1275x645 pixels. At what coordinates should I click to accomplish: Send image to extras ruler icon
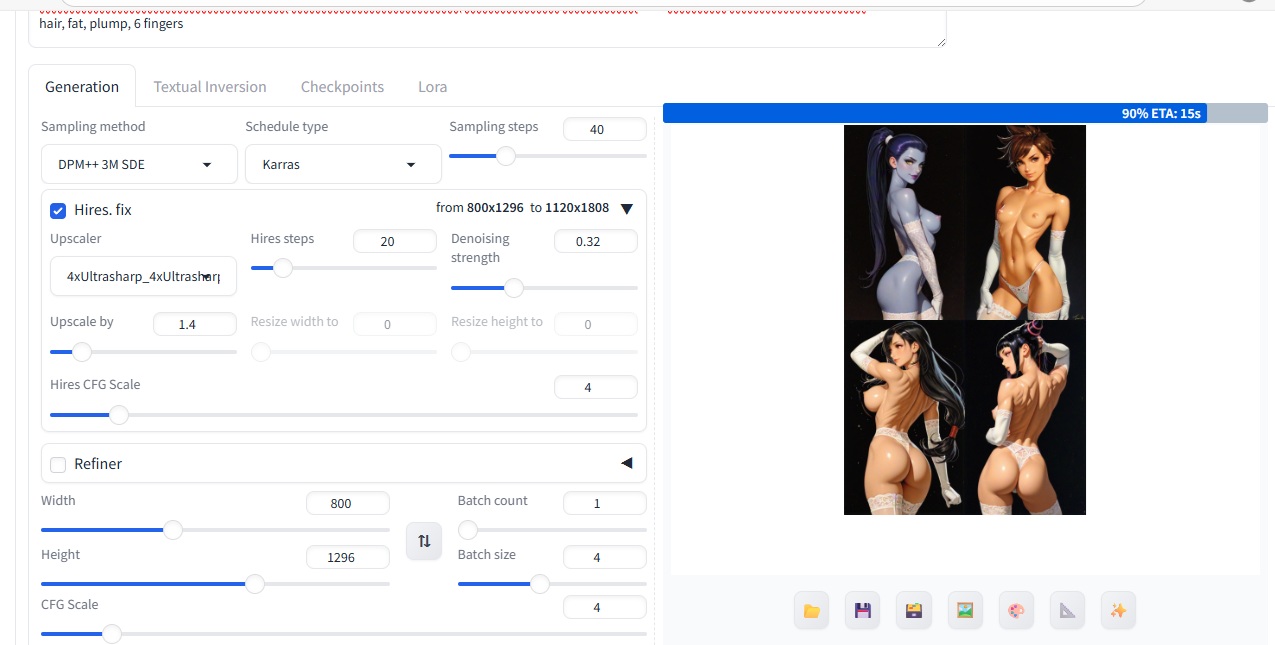[1067, 610]
